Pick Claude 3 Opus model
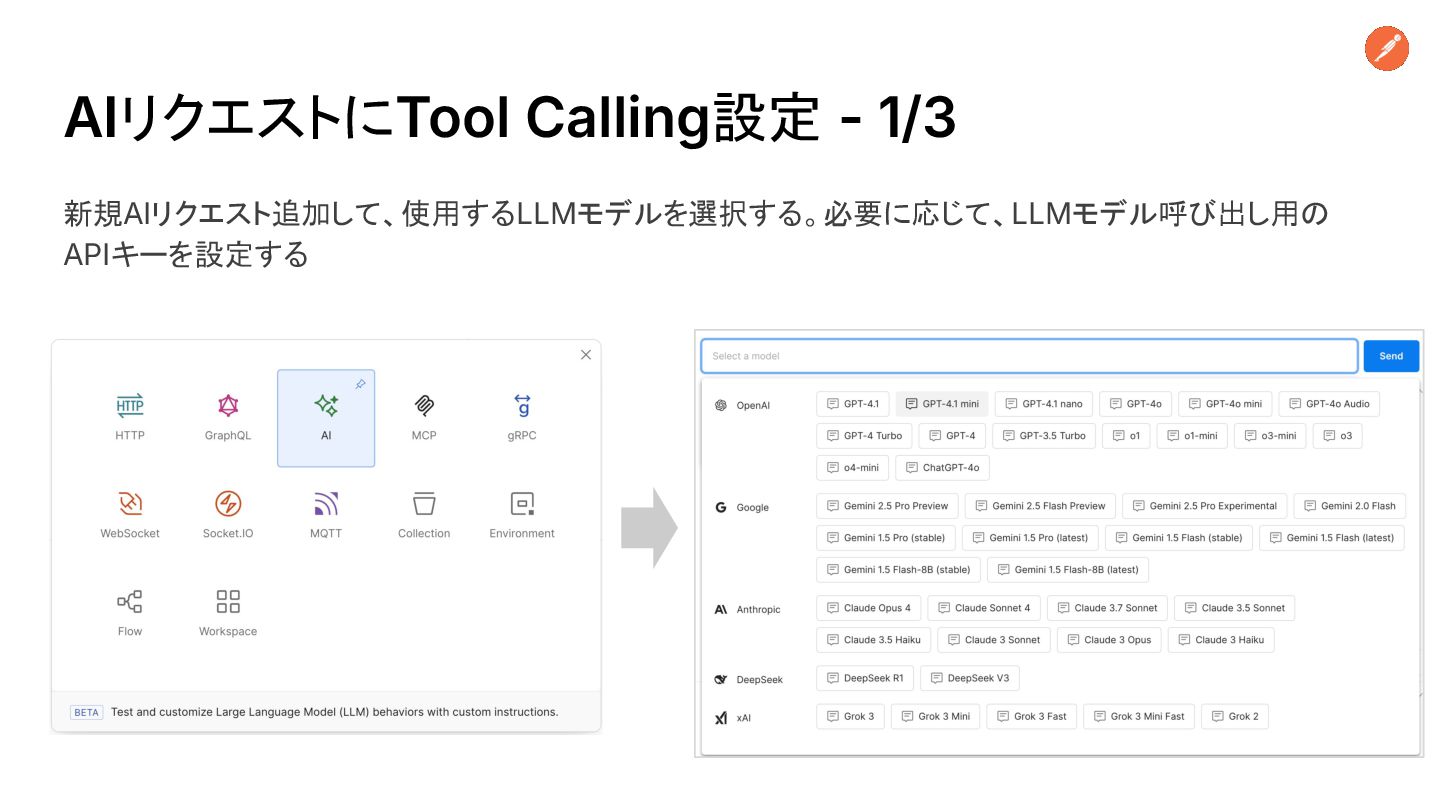The width and height of the screenshot is (1440, 810). pos(1109,640)
